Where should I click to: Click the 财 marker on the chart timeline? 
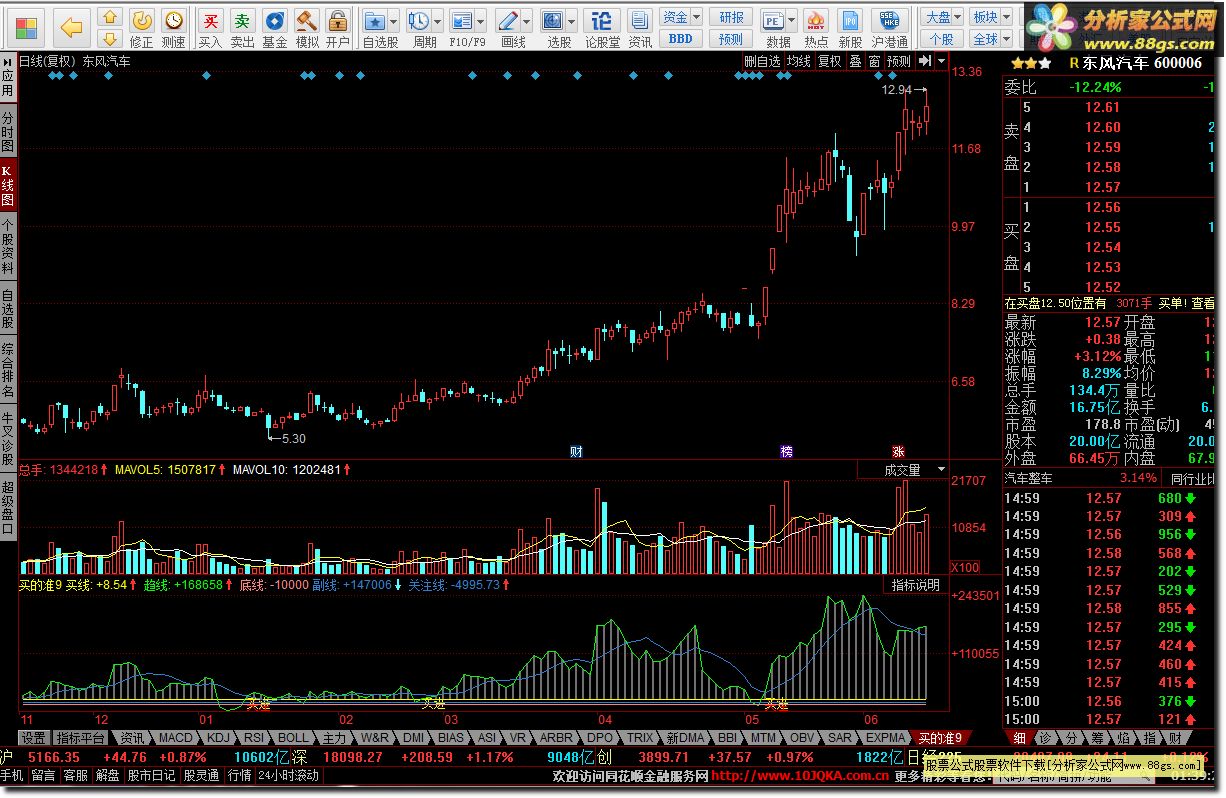(x=576, y=451)
